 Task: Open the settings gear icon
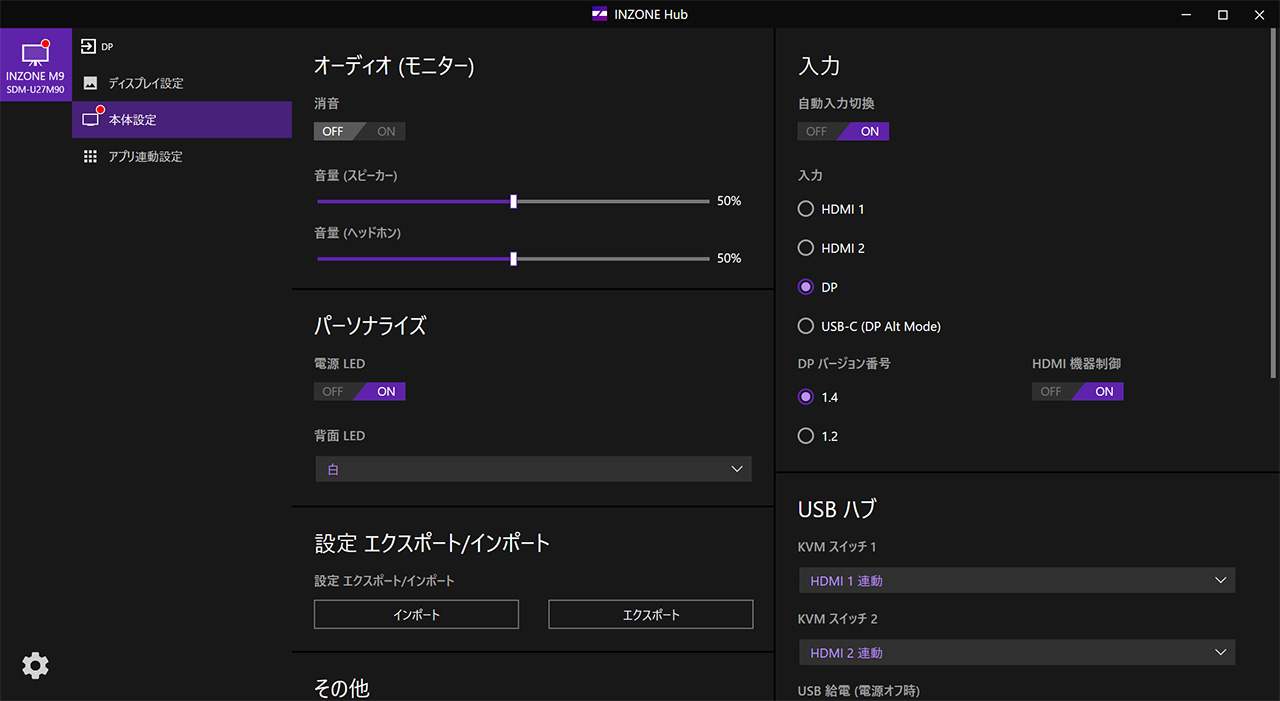[x=35, y=666]
